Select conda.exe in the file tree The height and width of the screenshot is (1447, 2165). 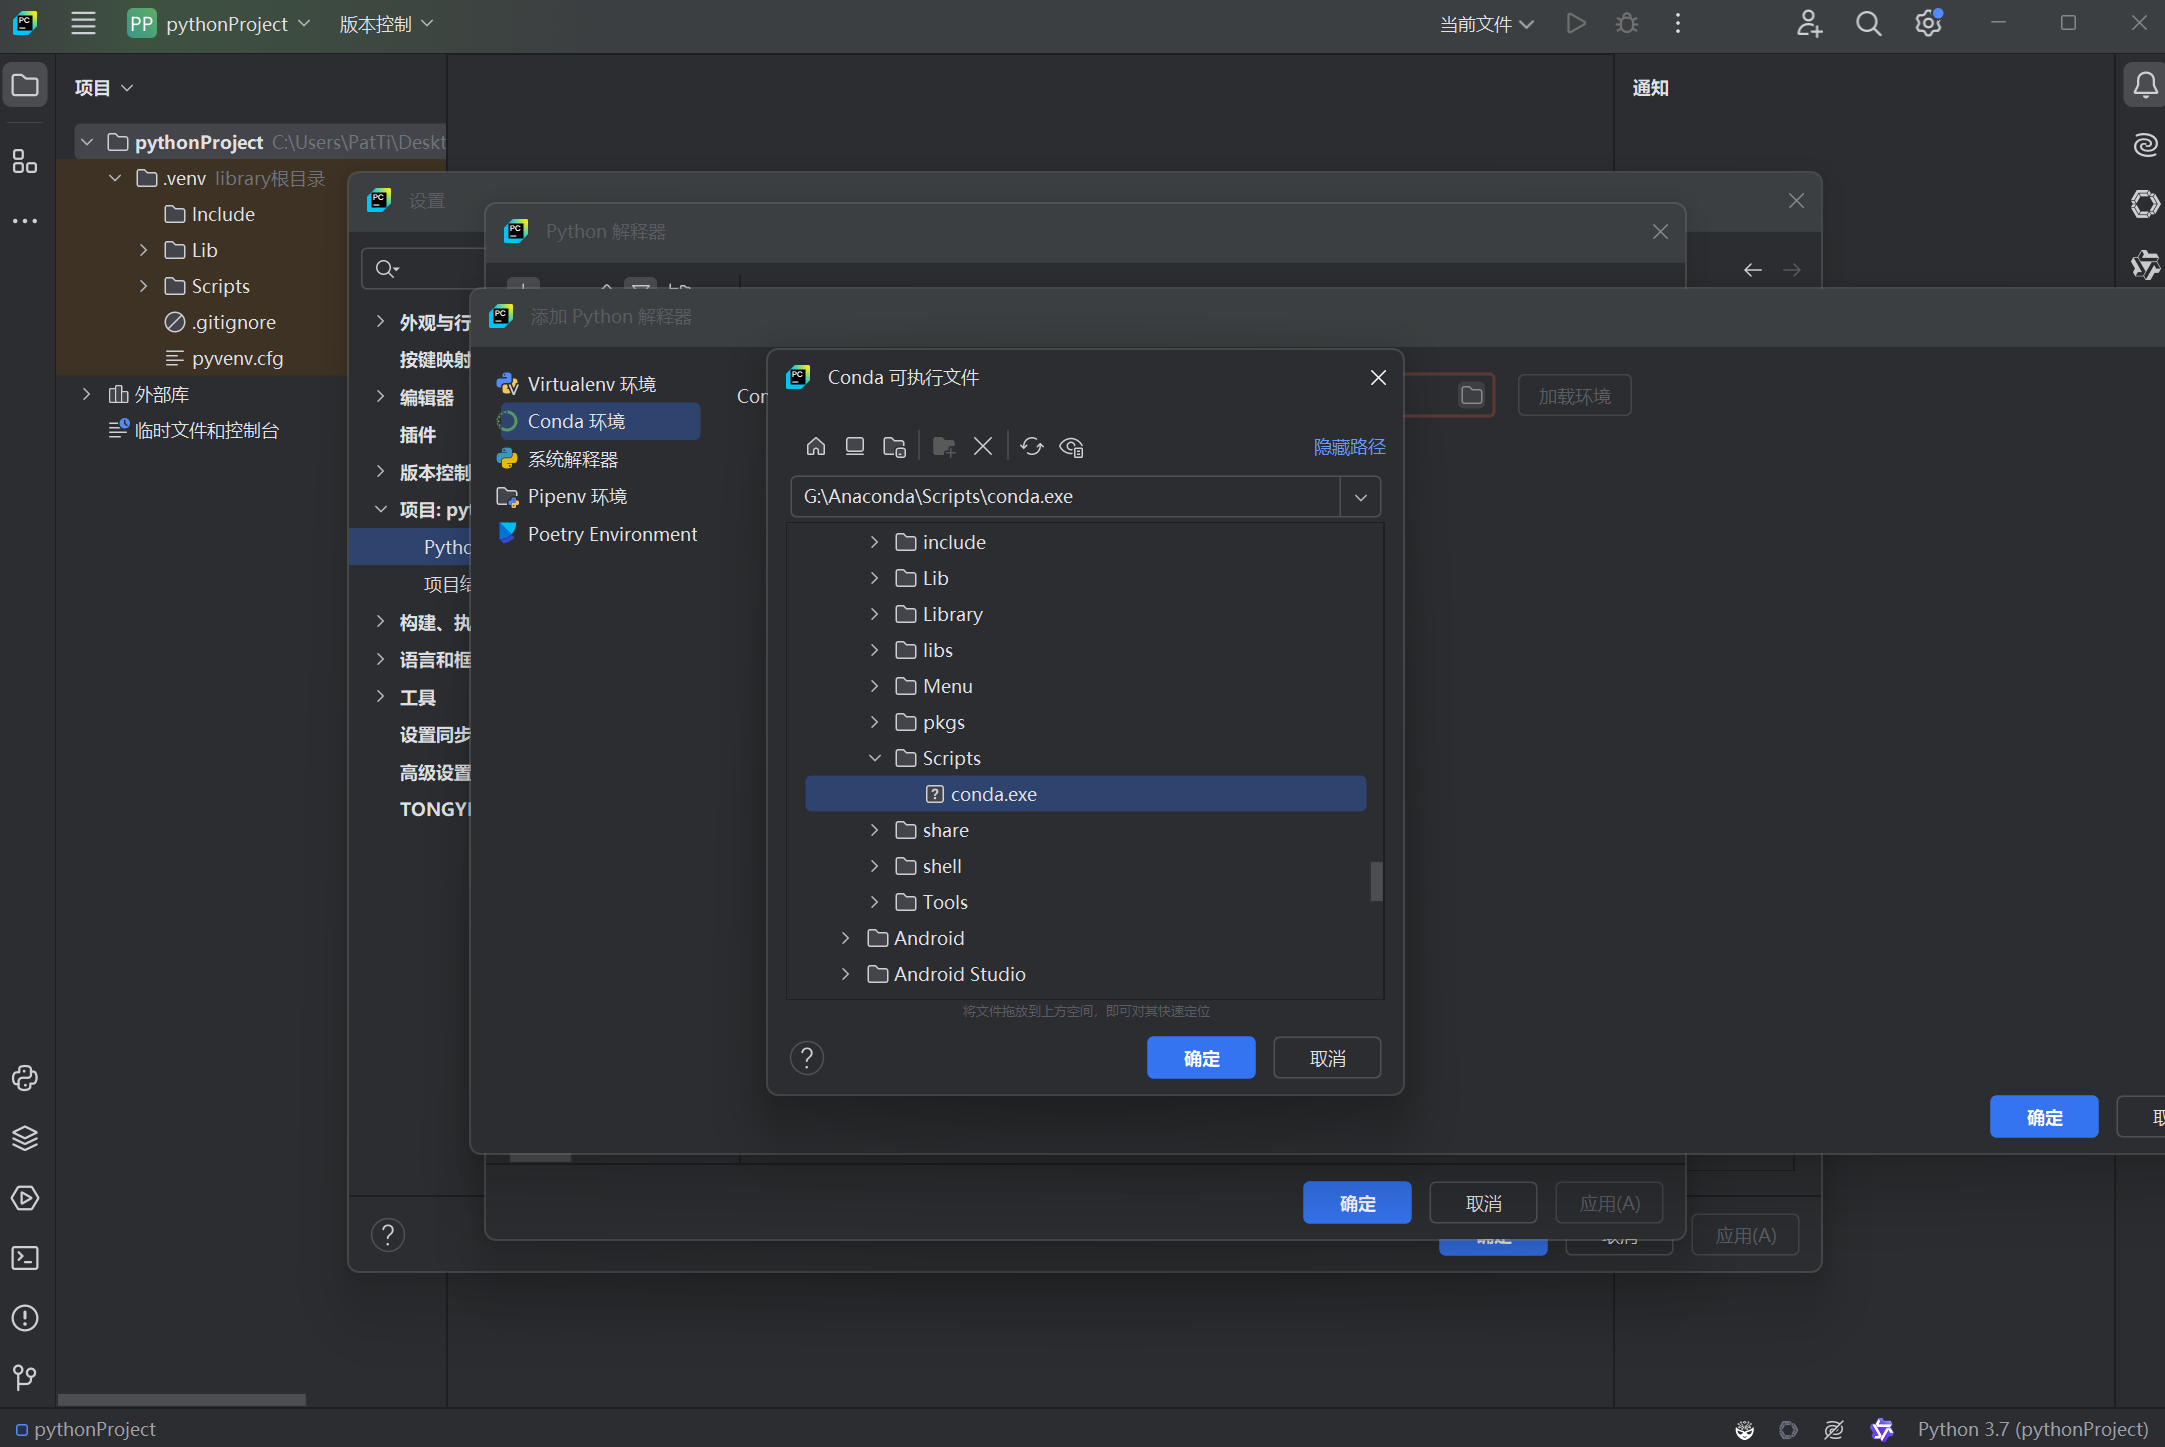(1085, 794)
